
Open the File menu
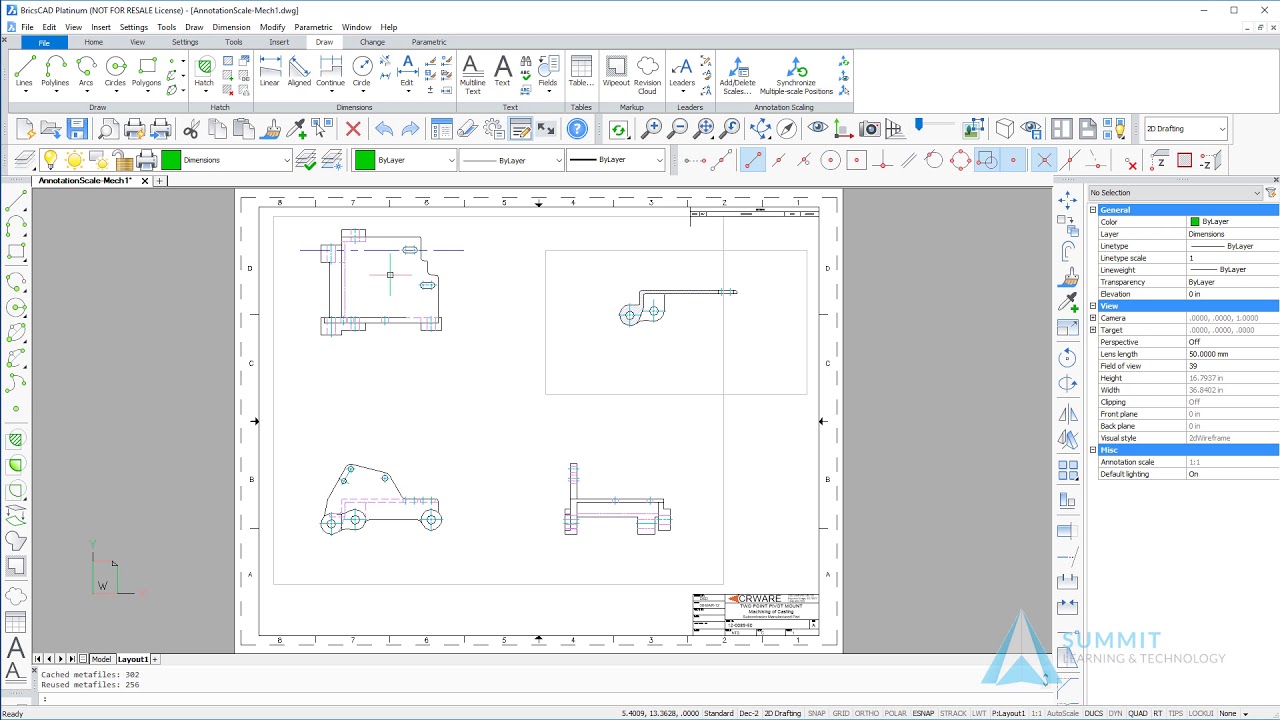[28, 27]
